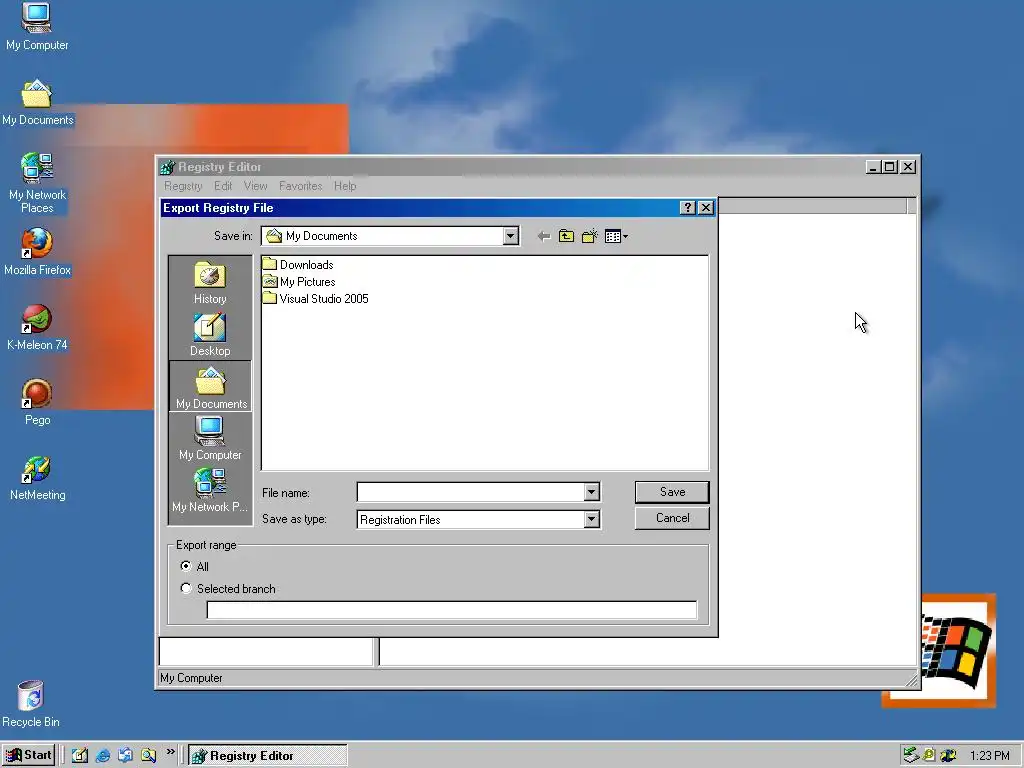
Task: Open My Network Places in the places bar
Action: point(210,490)
